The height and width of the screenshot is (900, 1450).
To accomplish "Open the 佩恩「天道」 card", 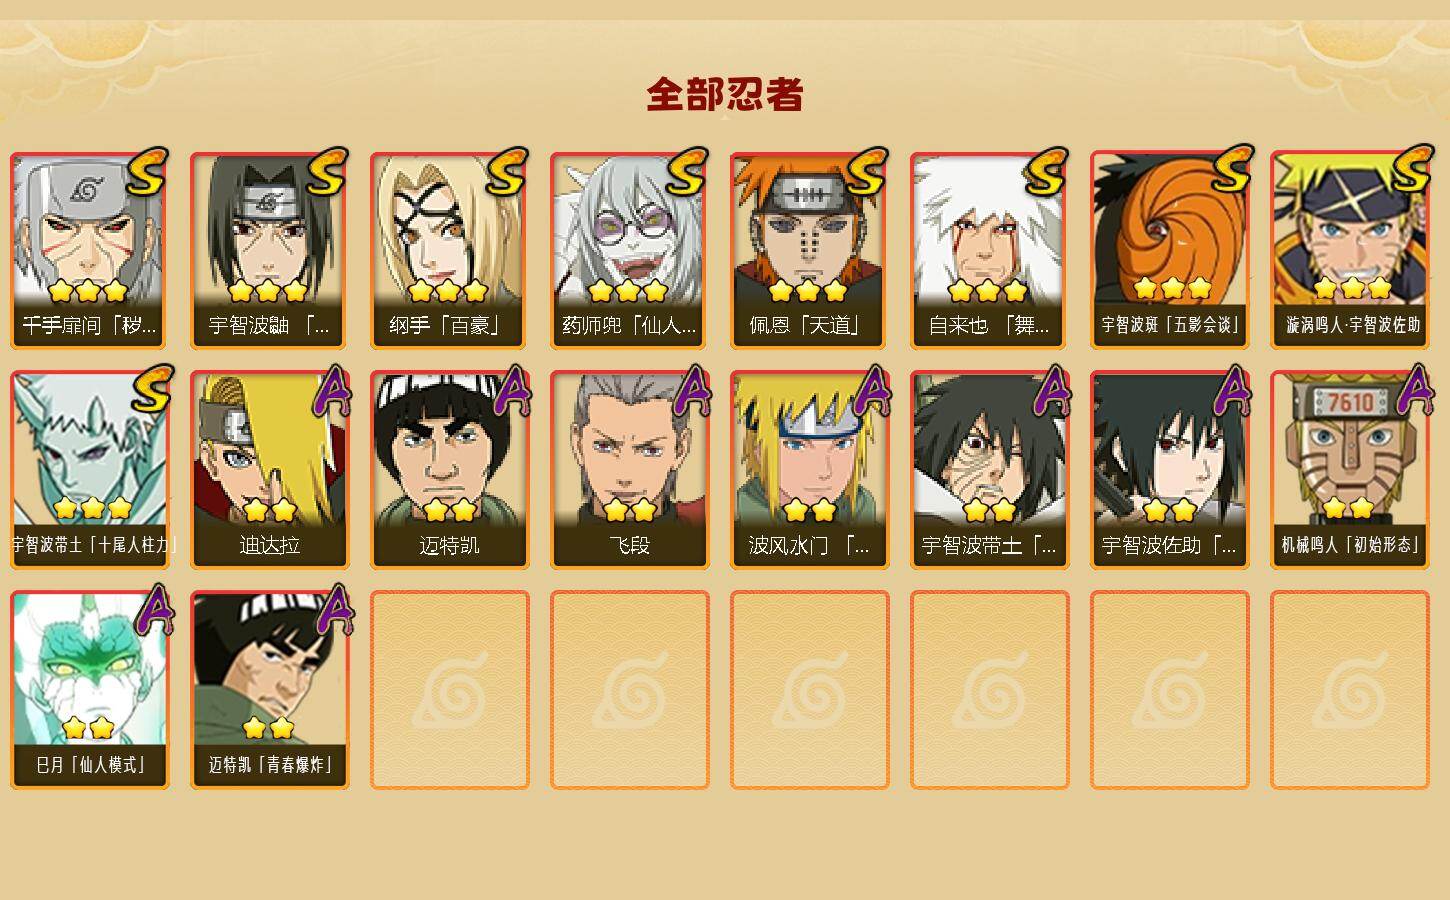I will (809, 250).
